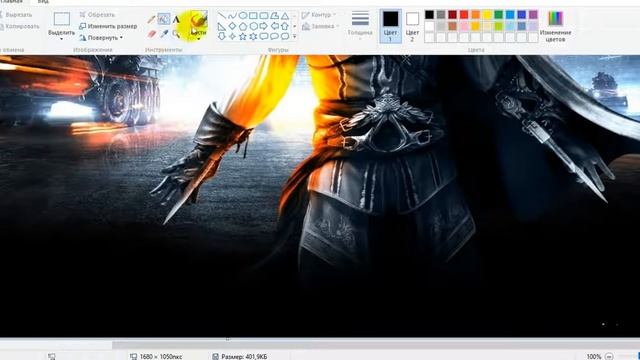Choose the Cloud callout shape
Viewport: 640px width, 360px height.
pyautogui.click(x=285, y=36)
